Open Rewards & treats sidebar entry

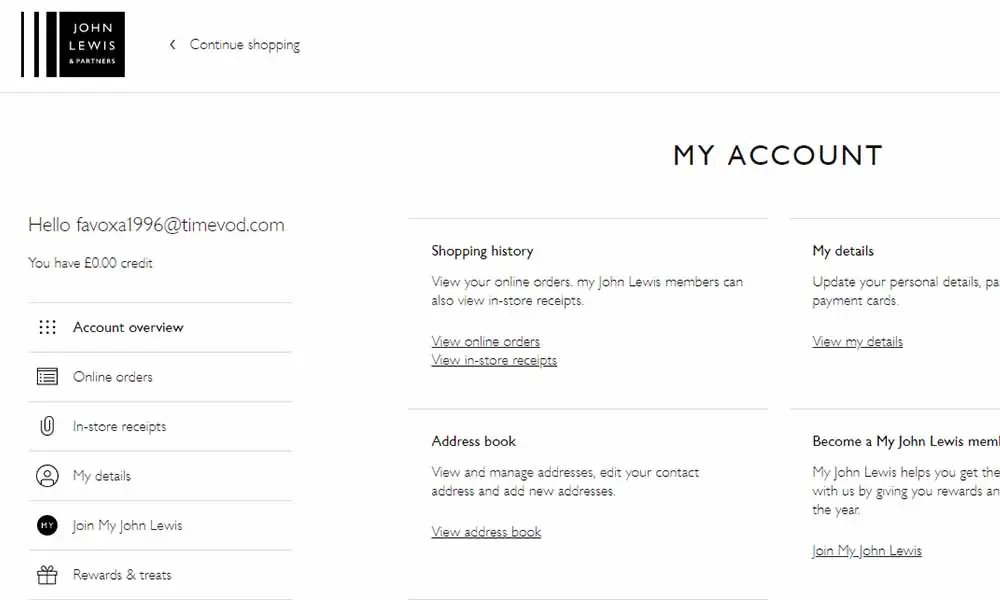(x=160, y=575)
